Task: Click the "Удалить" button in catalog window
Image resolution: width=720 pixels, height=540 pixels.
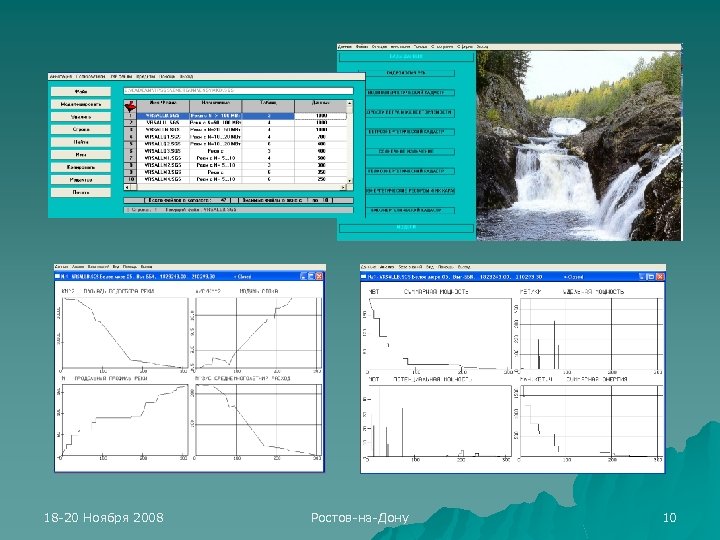Action: coord(81,117)
